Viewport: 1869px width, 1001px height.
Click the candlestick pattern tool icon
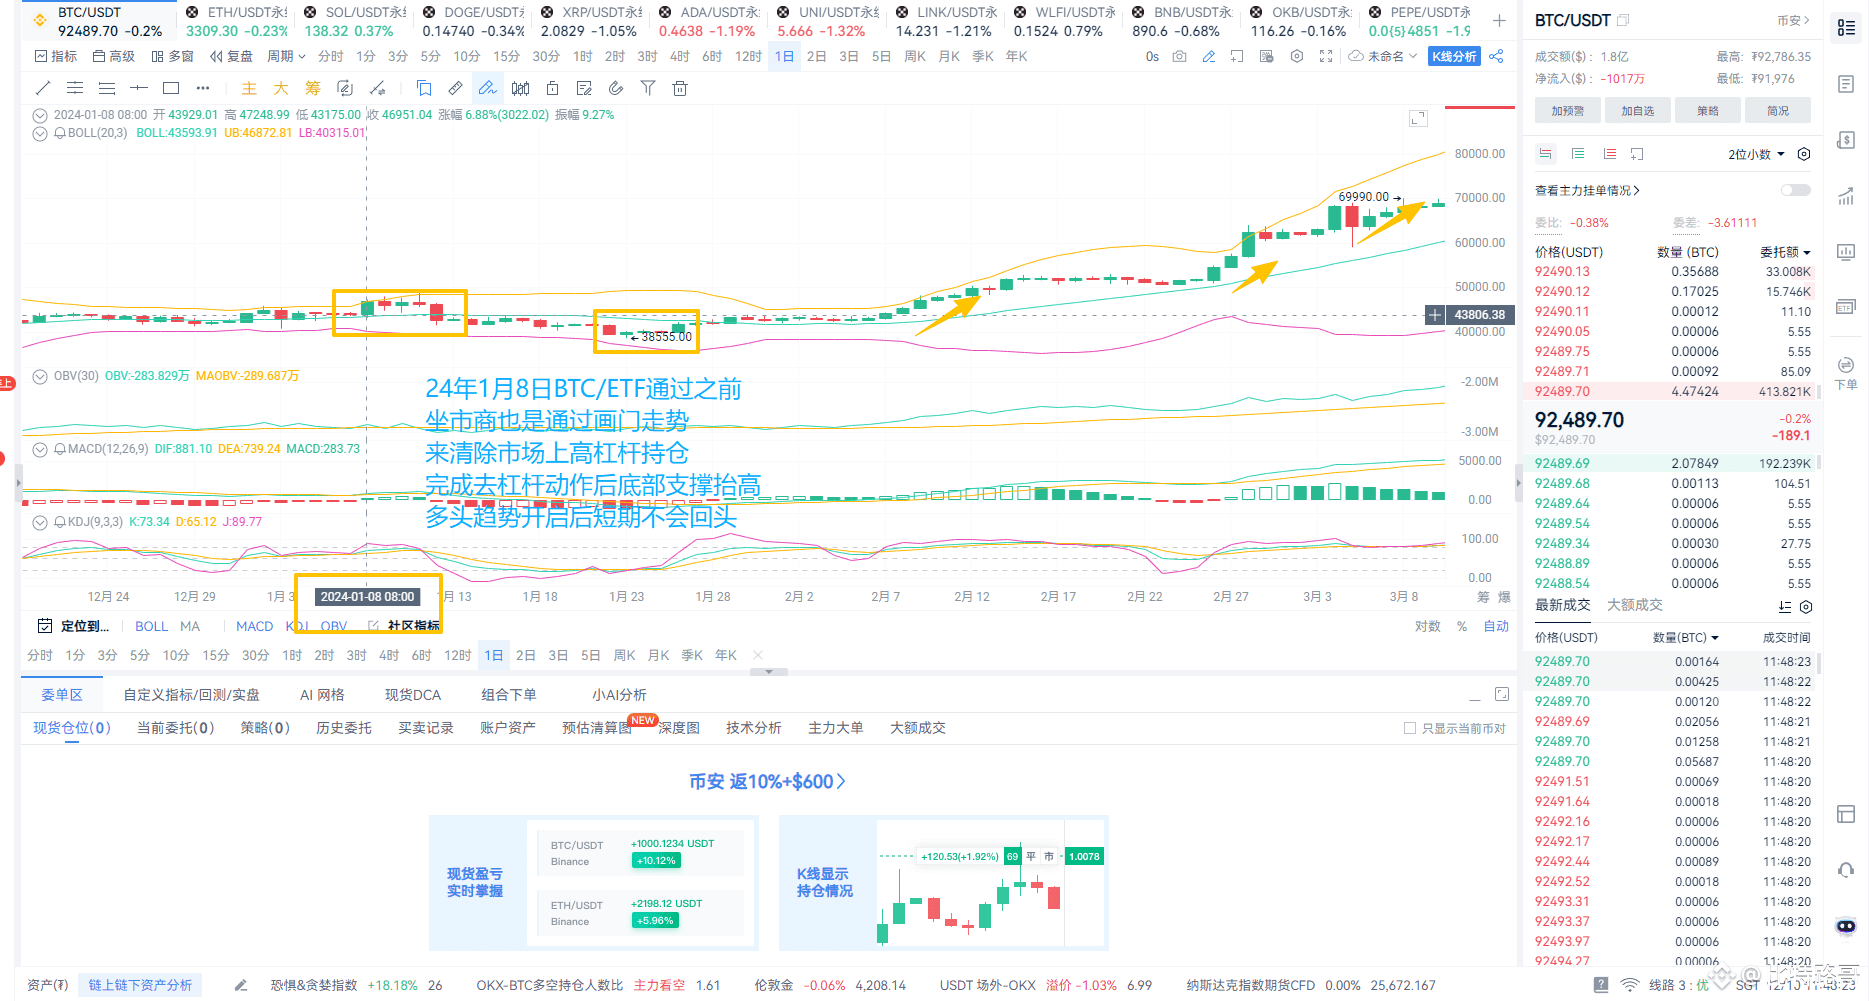[x=520, y=88]
